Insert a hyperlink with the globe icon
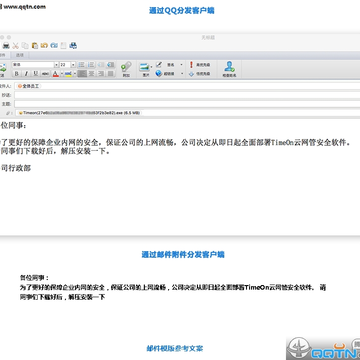 click(x=159, y=74)
